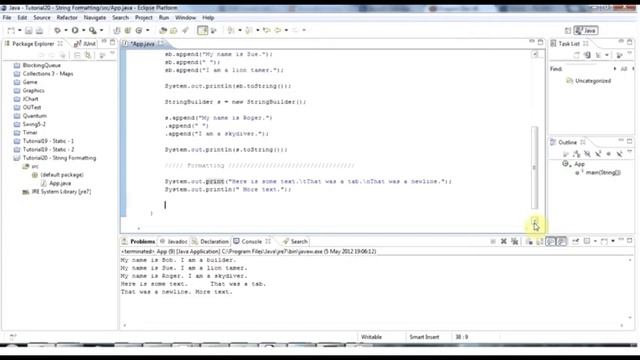Open the Package Explorer view menu
Image resolution: width=640 pixels, height=360 pixels.
tap(112, 54)
